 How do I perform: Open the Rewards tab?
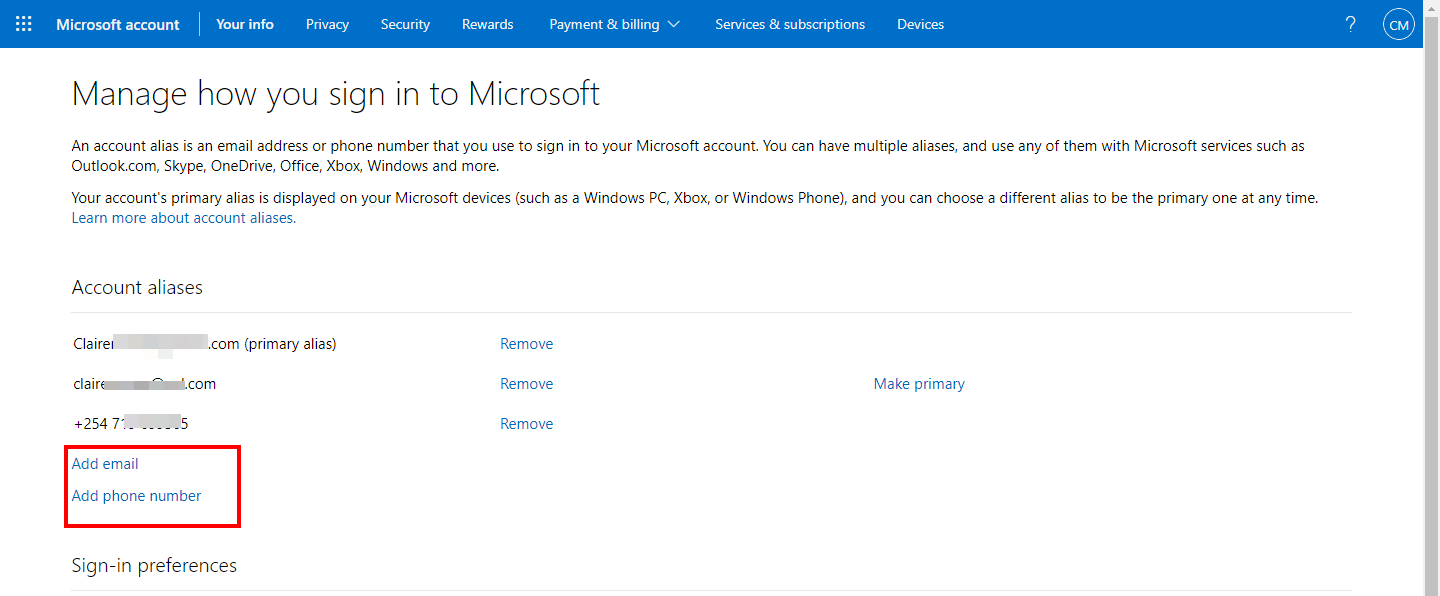coord(487,24)
